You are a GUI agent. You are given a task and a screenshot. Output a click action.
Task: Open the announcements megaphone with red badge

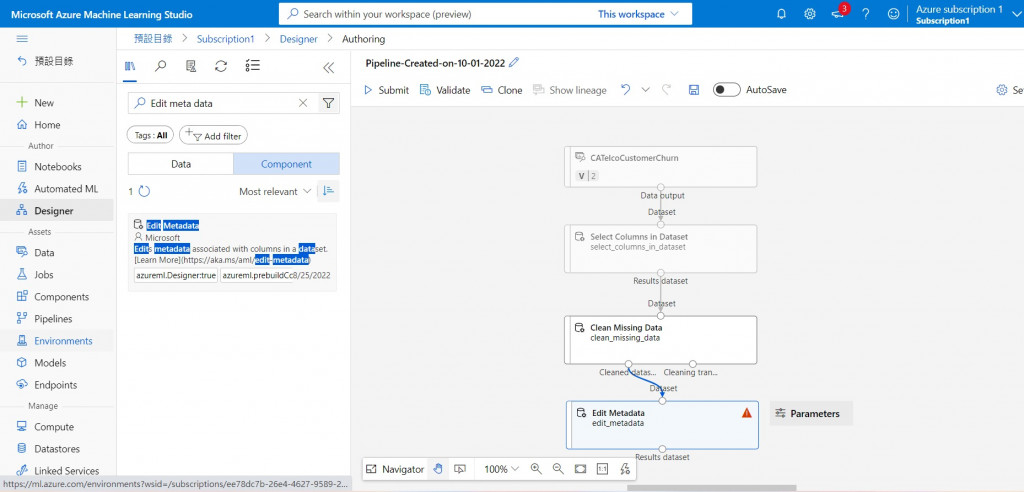click(839, 13)
